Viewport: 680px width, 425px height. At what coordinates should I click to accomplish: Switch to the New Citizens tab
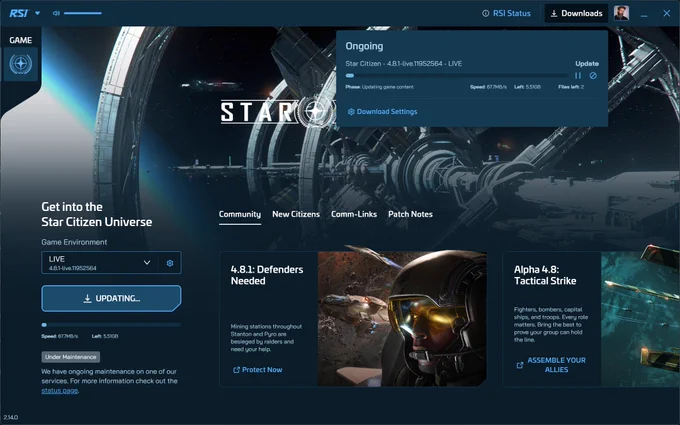[296, 214]
